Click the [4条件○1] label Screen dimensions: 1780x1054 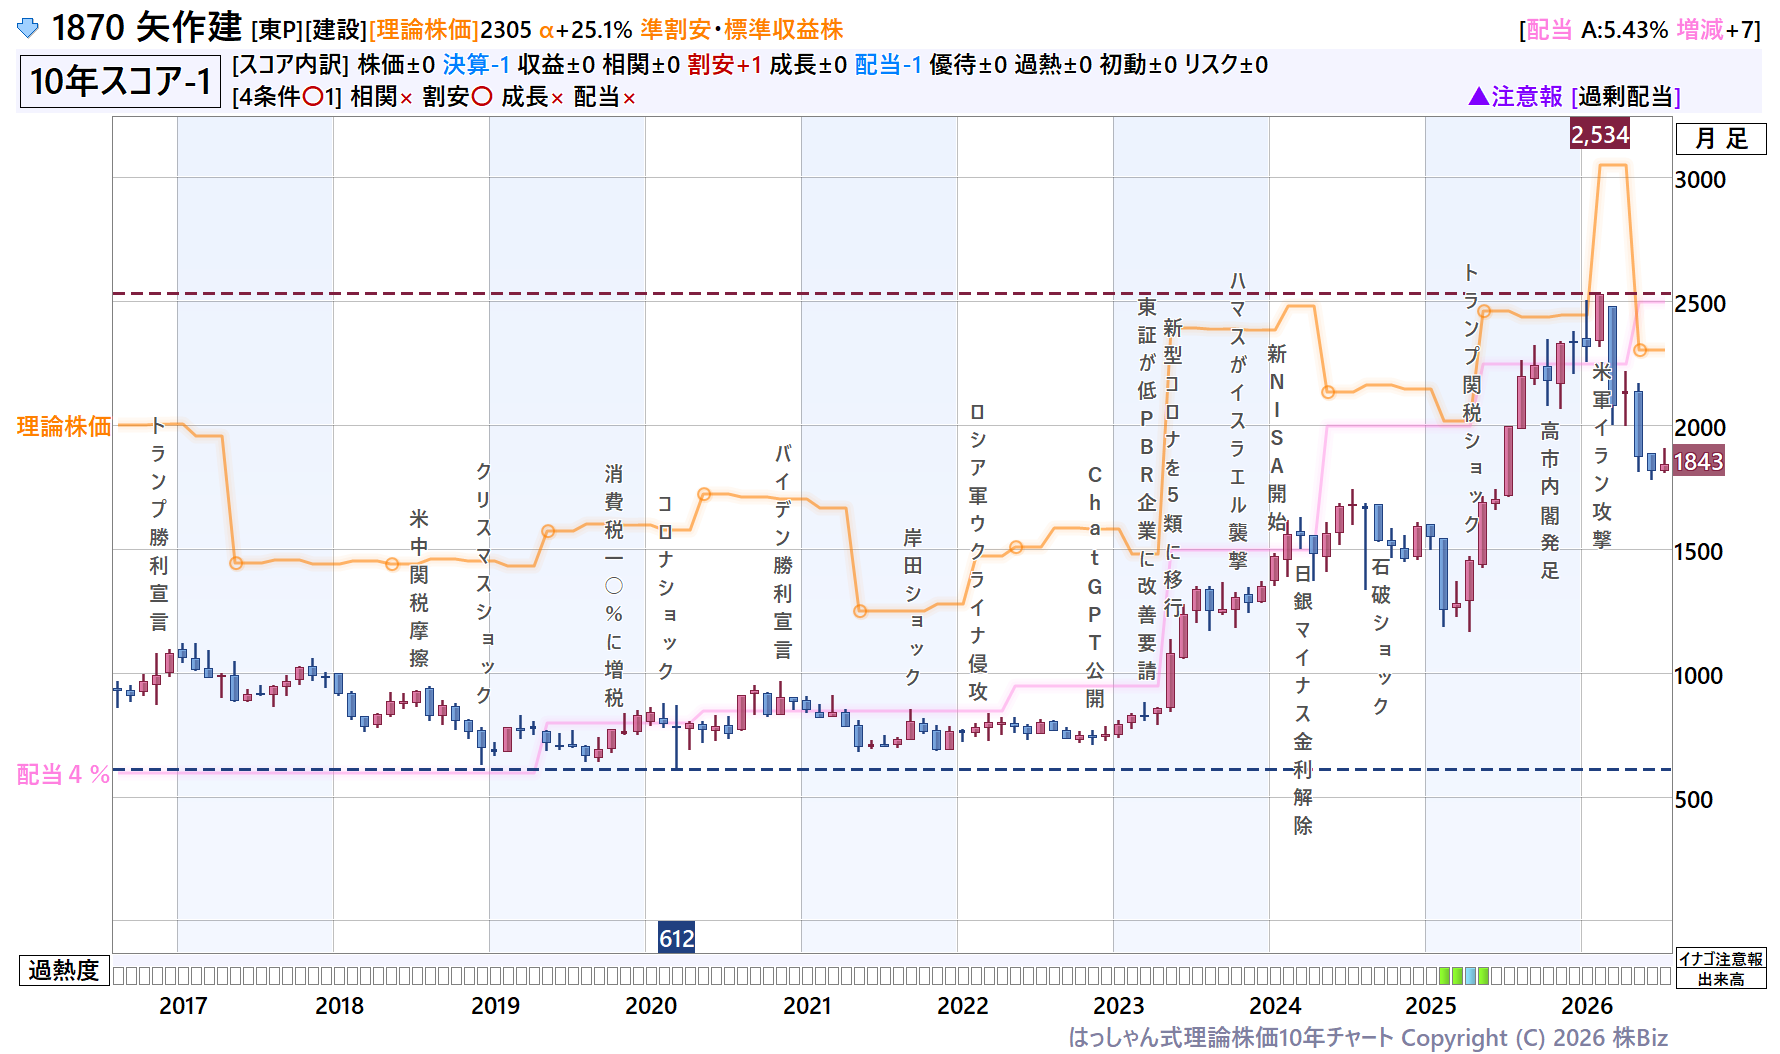click(287, 97)
